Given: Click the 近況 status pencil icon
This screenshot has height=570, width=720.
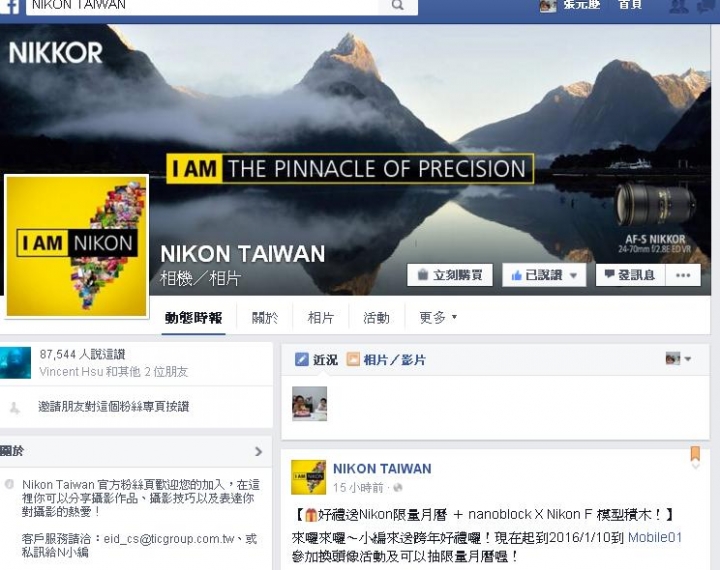Looking at the screenshot, I should [302, 359].
